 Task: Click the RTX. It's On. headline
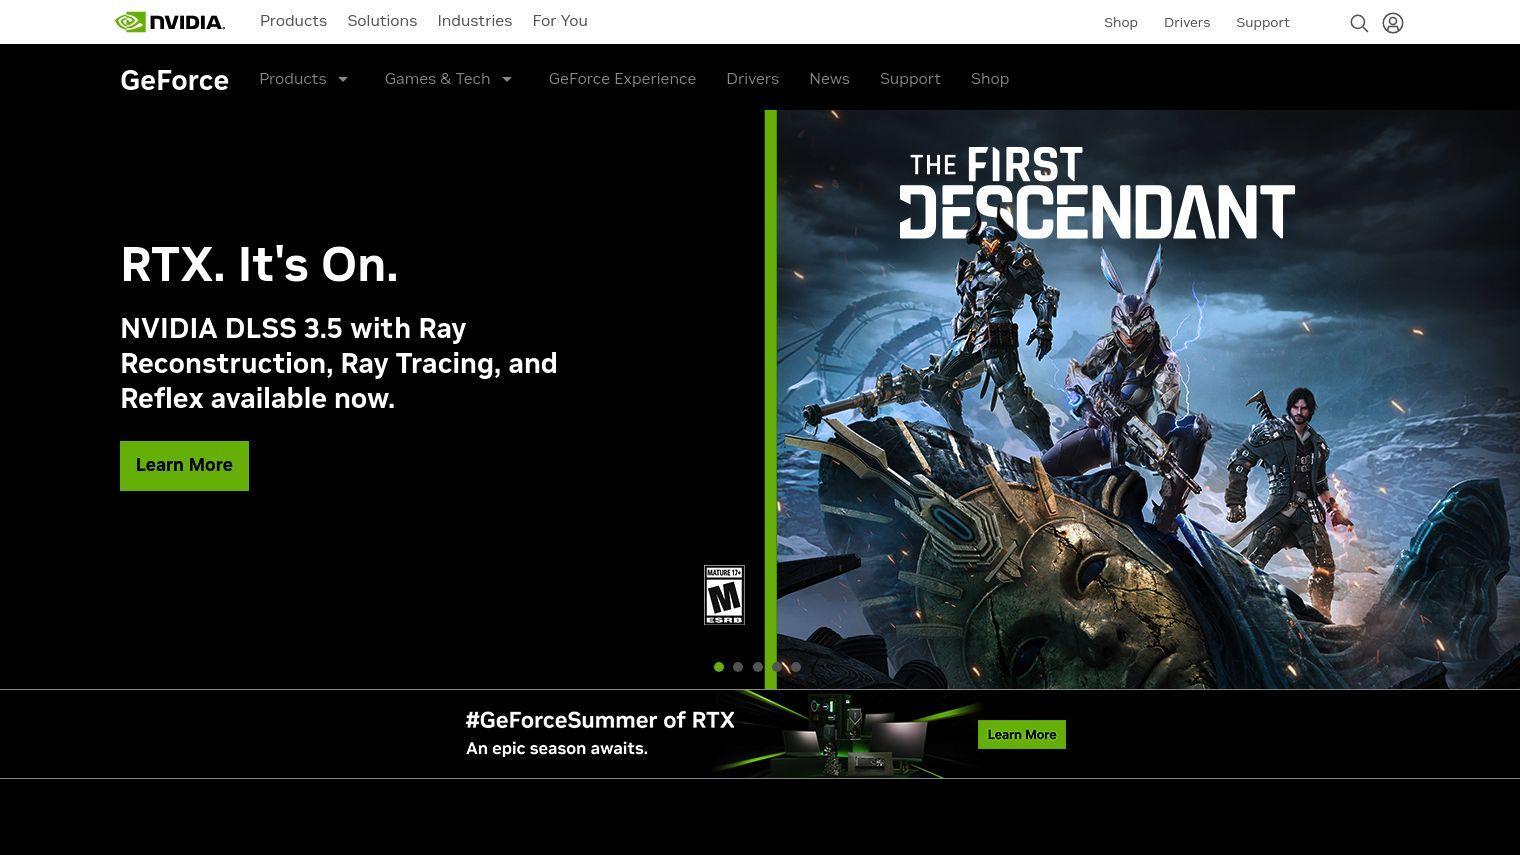[259, 265]
